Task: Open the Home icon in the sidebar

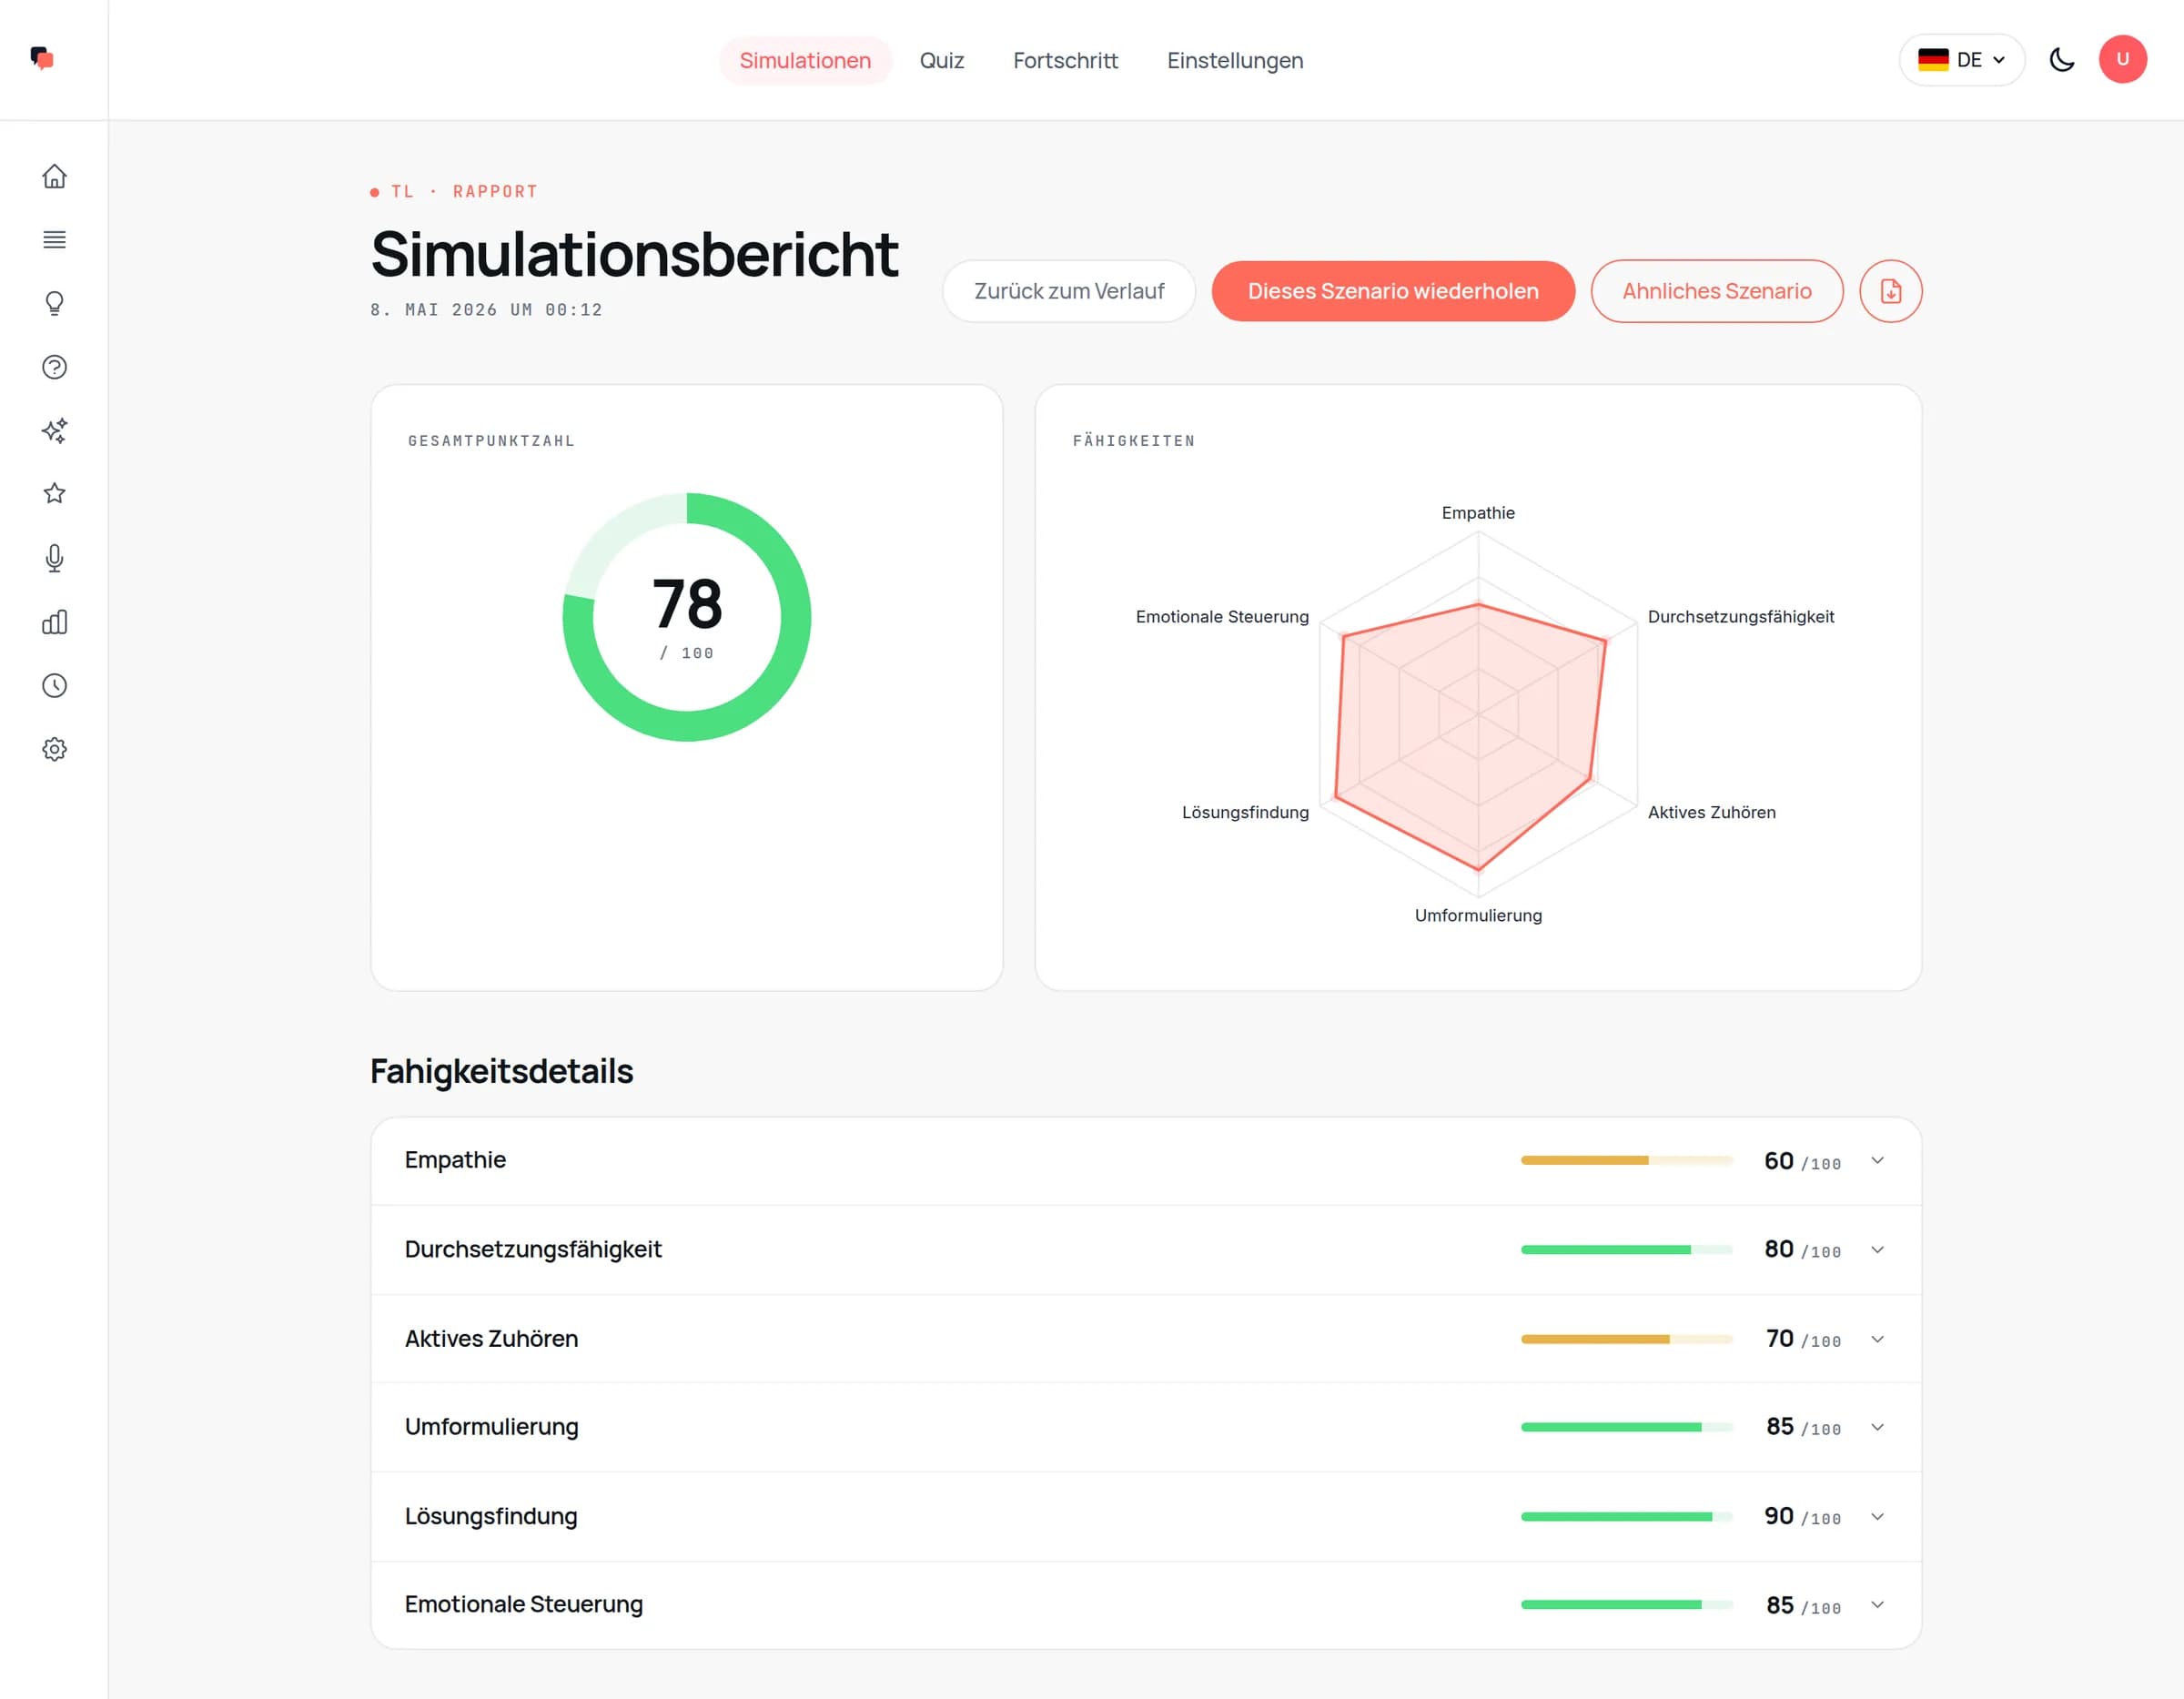Action: (54, 176)
